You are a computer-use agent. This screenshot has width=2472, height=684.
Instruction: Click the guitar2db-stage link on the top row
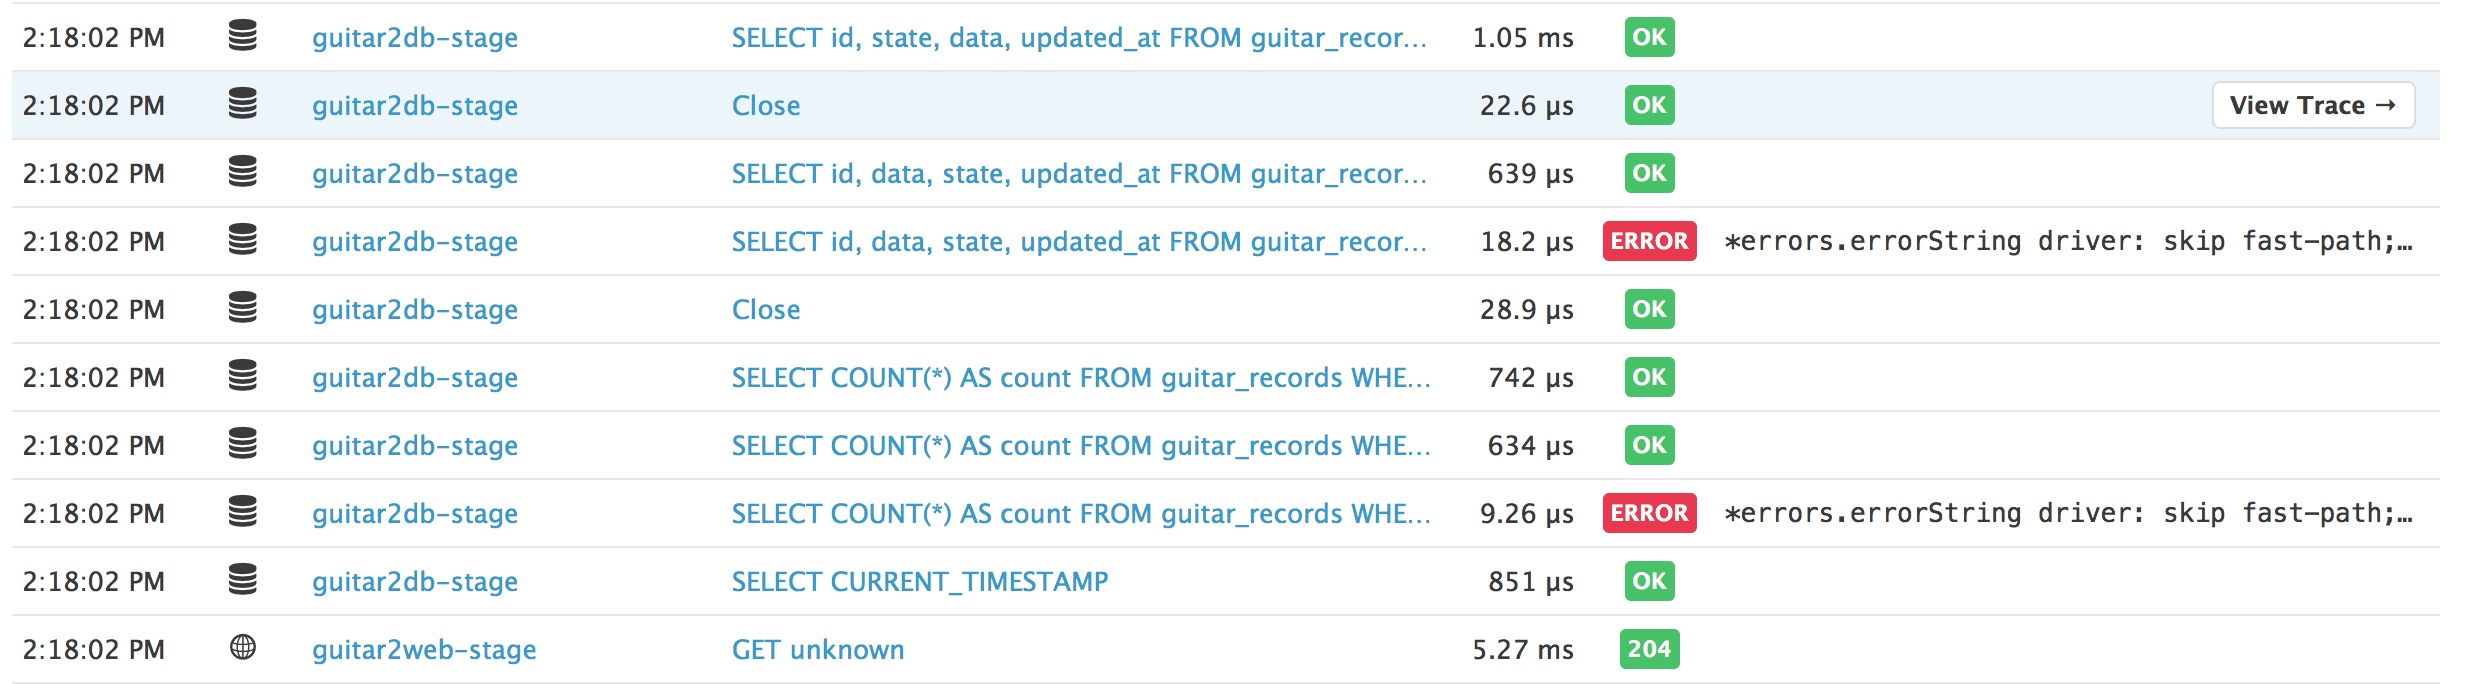coord(414,37)
